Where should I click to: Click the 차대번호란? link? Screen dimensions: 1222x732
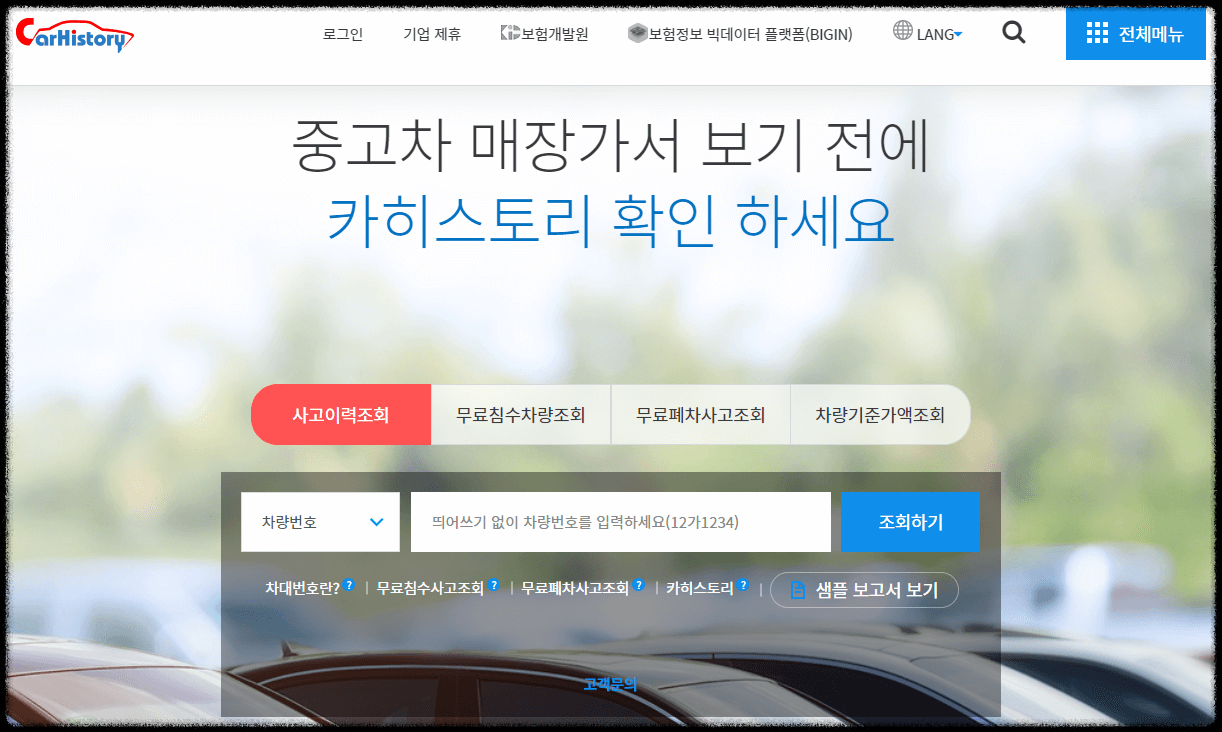(302, 588)
